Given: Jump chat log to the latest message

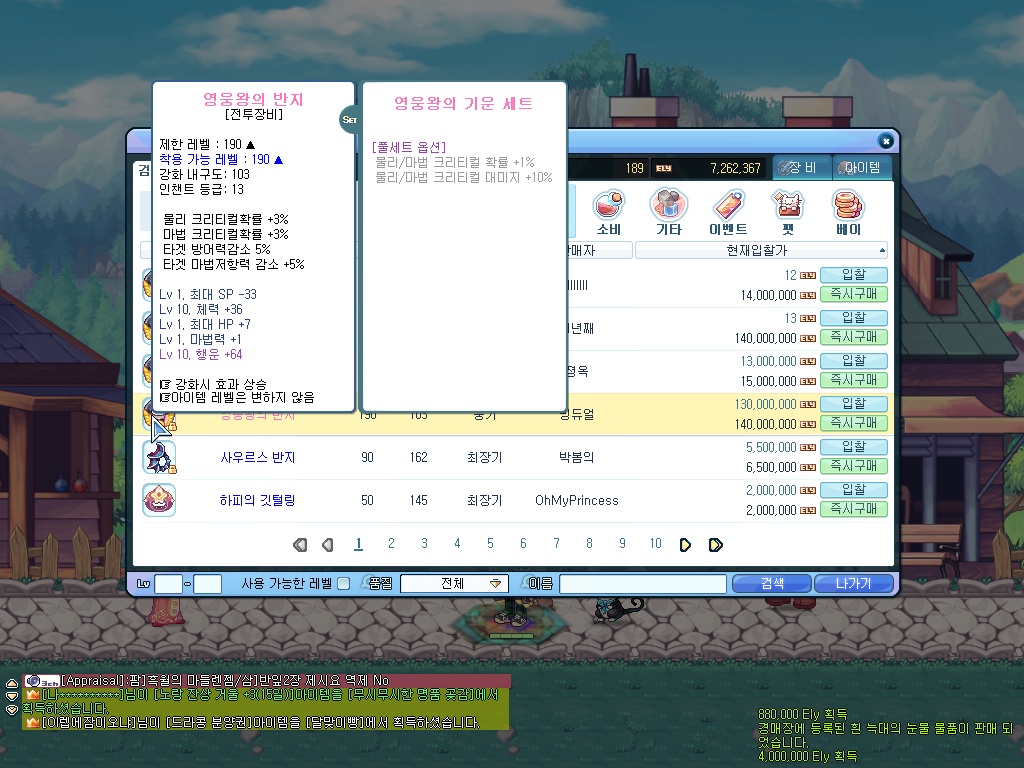Looking at the screenshot, I should pyautogui.click(x=12, y=710).
